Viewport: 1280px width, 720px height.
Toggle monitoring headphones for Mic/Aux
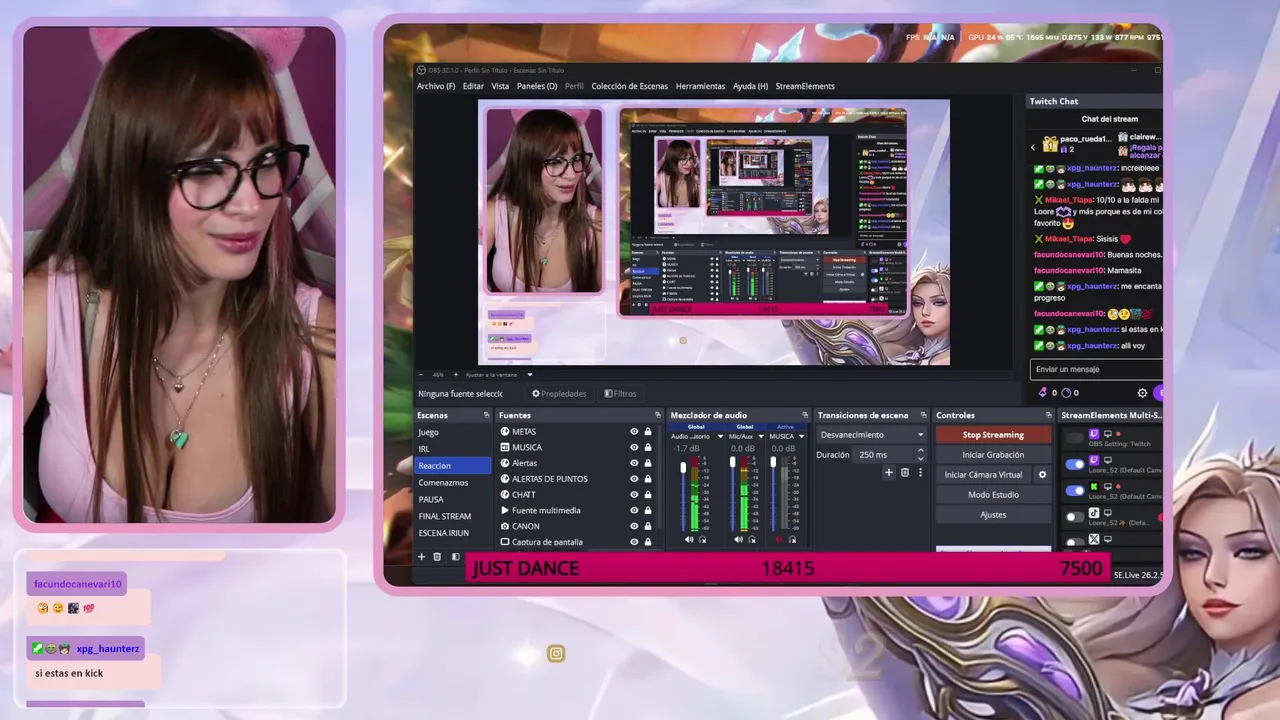click(752, 540)
